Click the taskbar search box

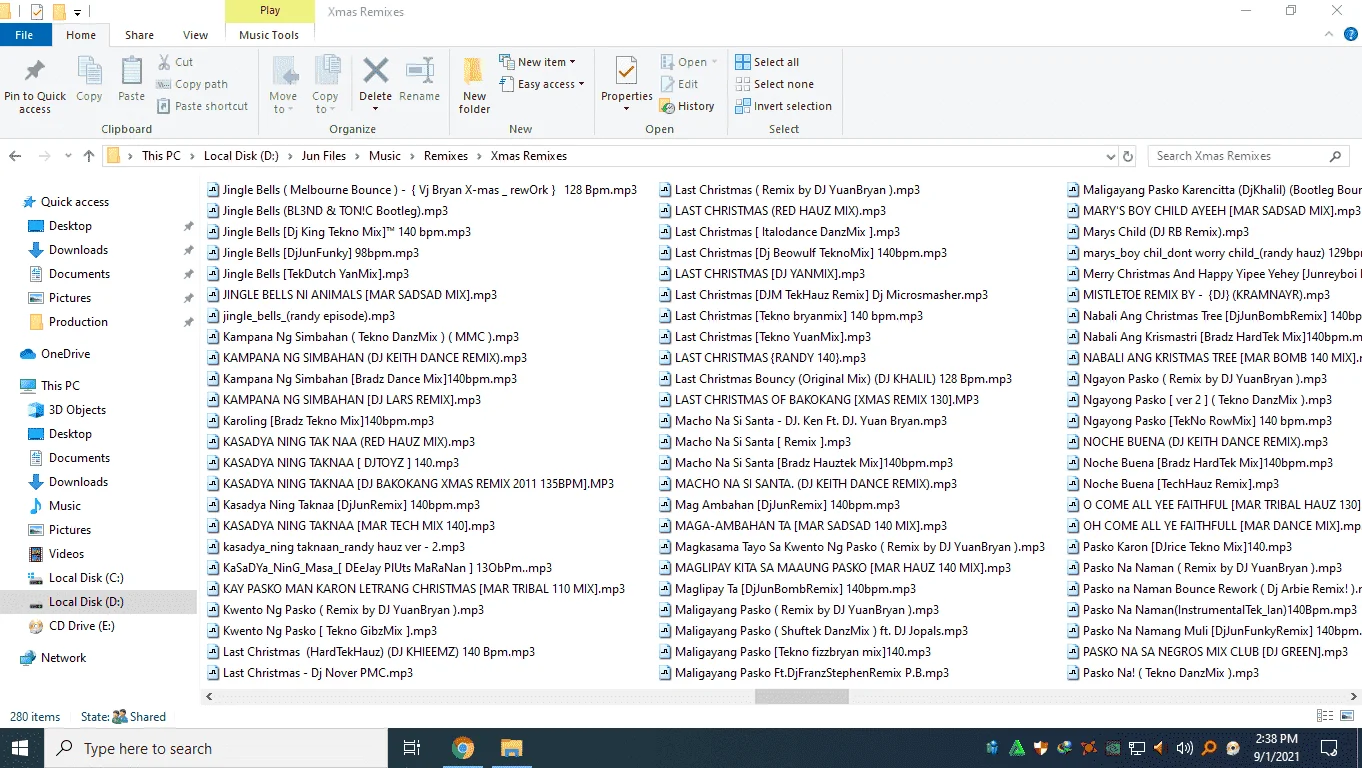217,748
